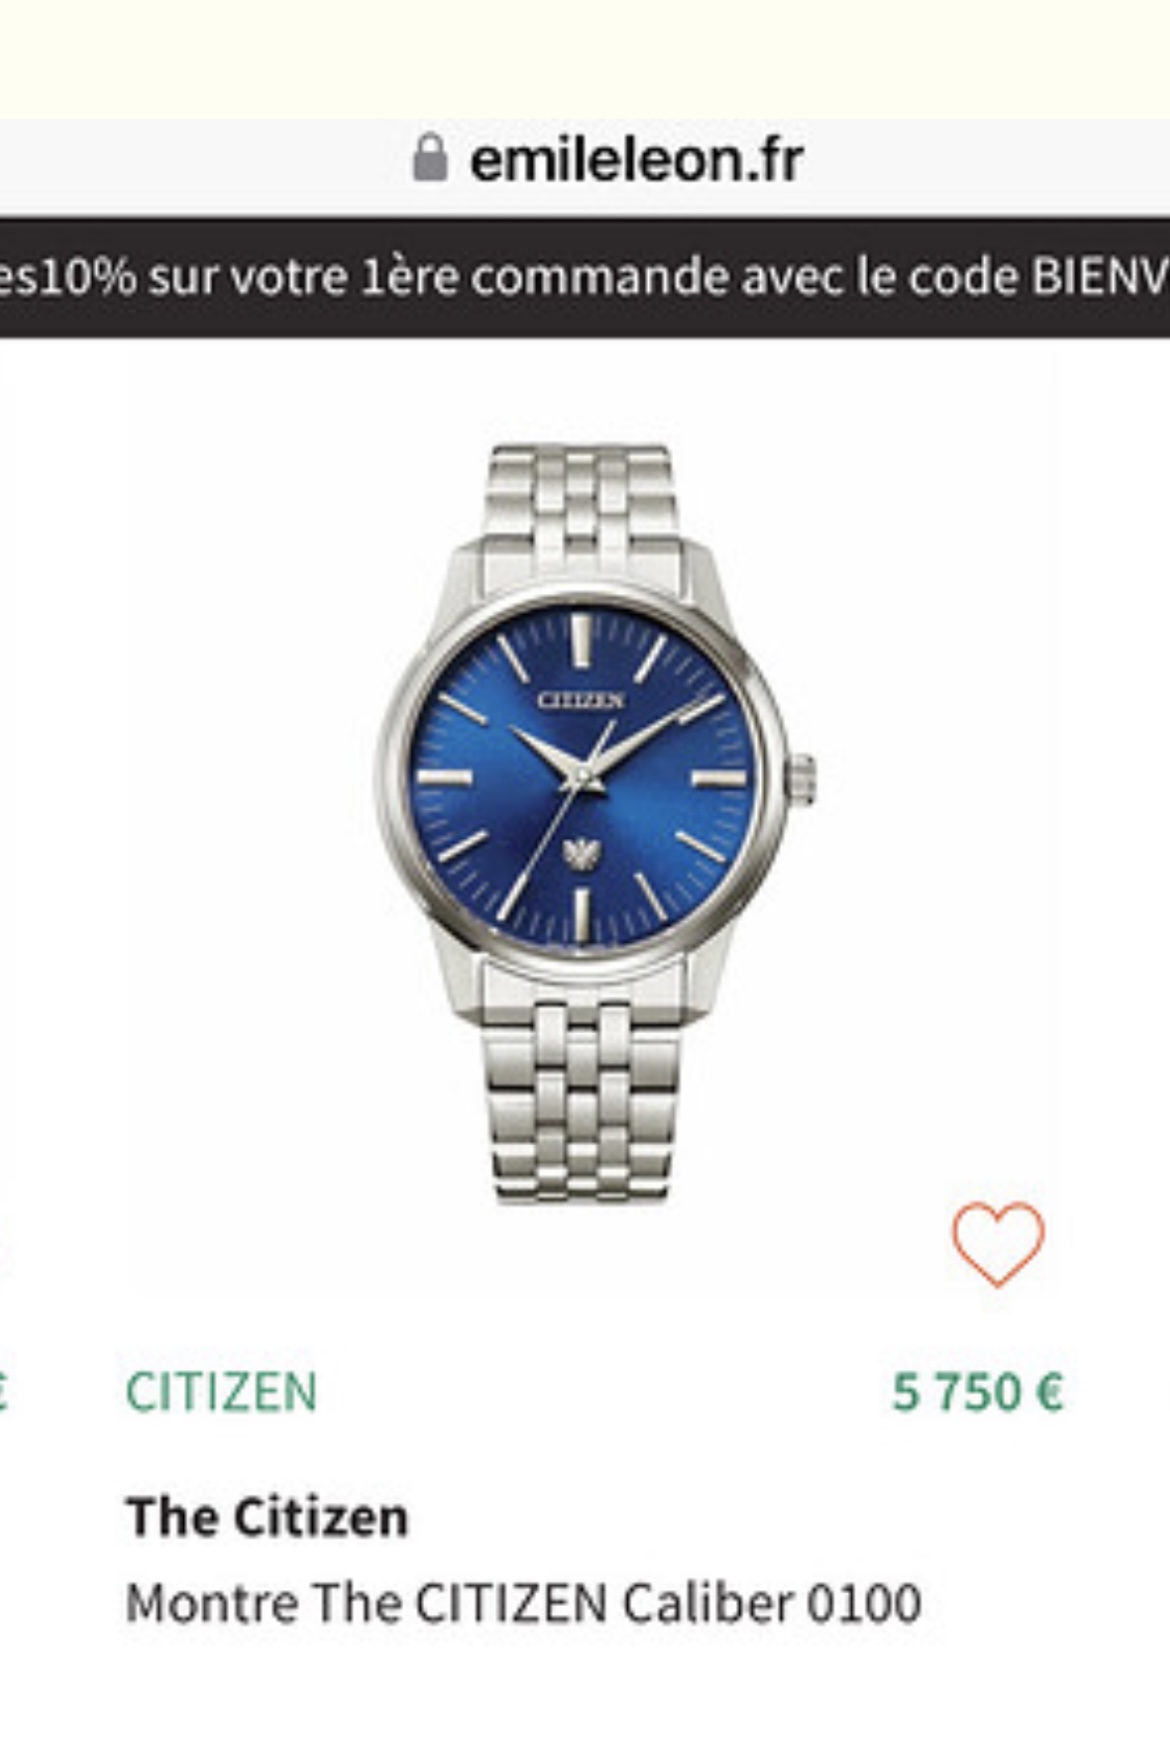Click the blue sunburst dial center hands

581,777
